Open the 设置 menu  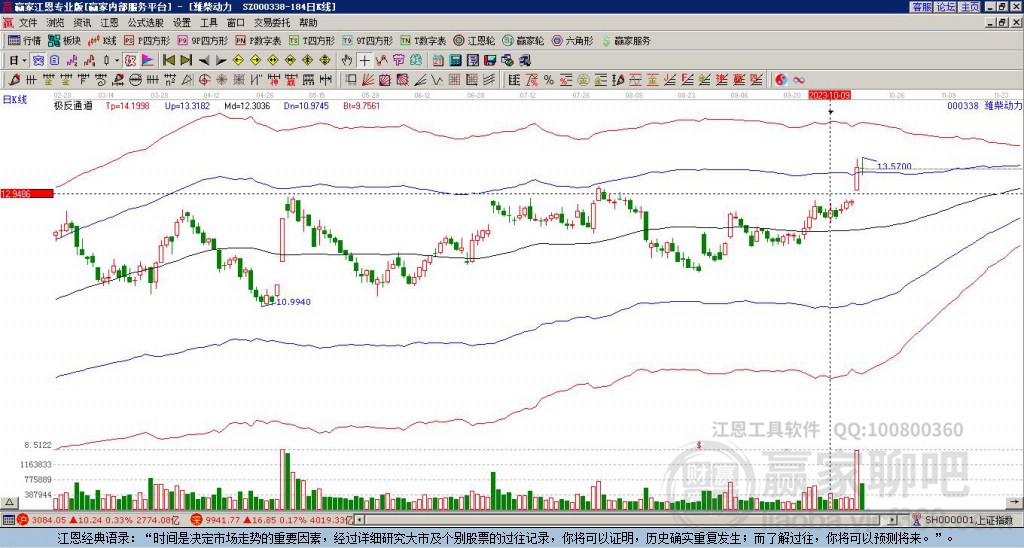coord(182,23)
